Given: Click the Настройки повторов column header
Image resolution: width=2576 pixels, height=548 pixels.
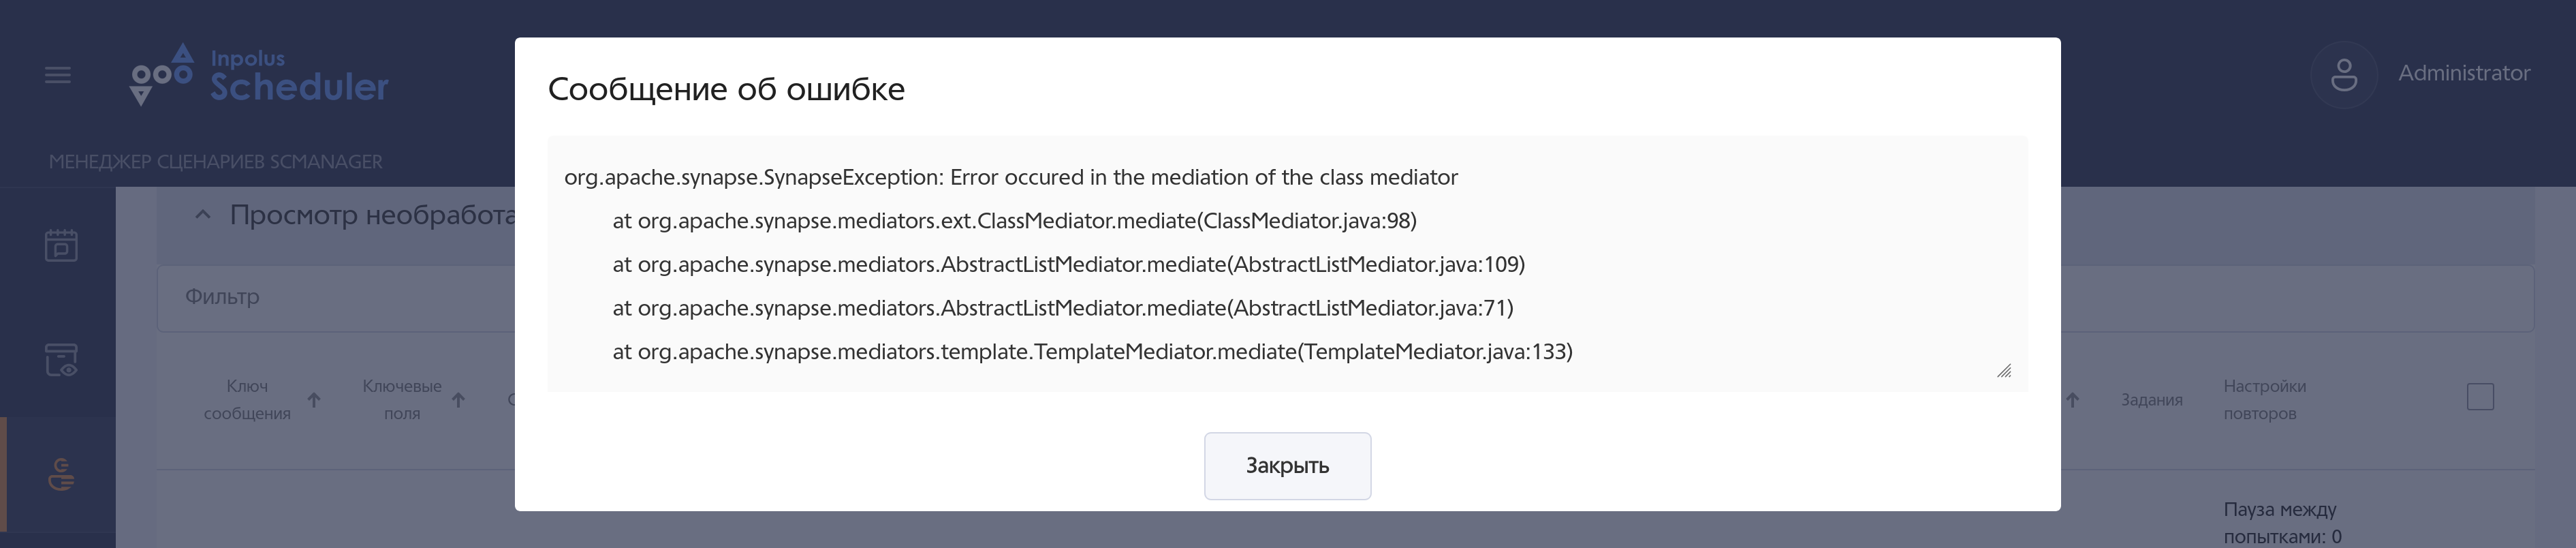Looking at the screenshot, I should point(2264,400).
